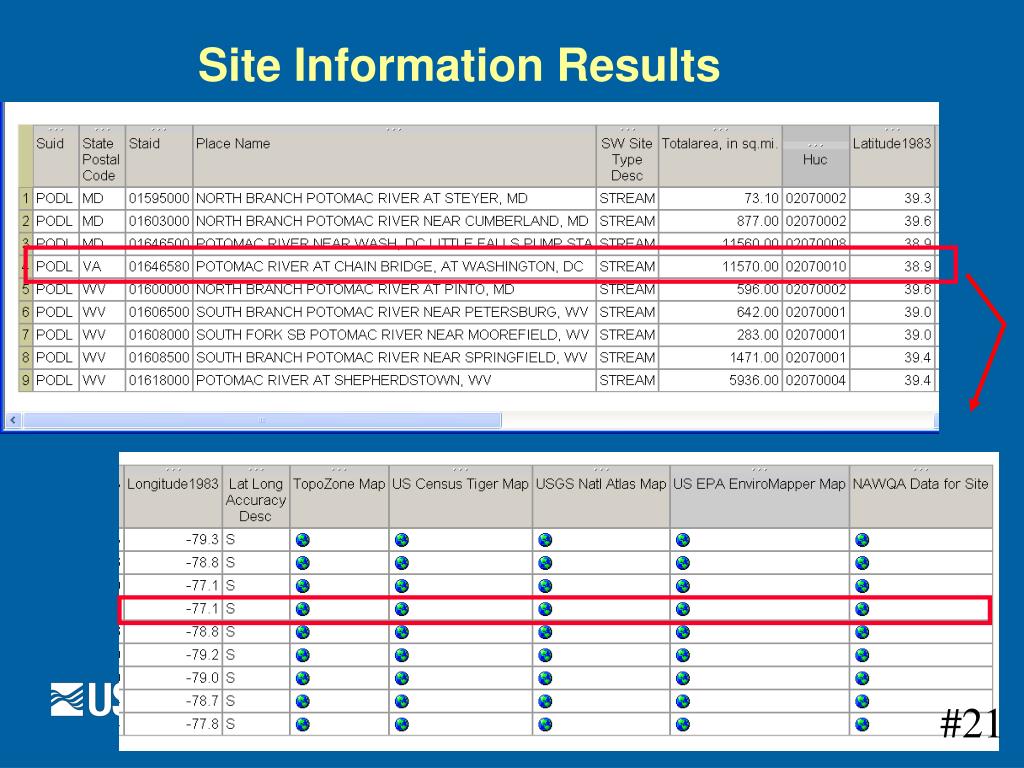
Task: Select row number 2 header
Action: click(x=26, y=221)
